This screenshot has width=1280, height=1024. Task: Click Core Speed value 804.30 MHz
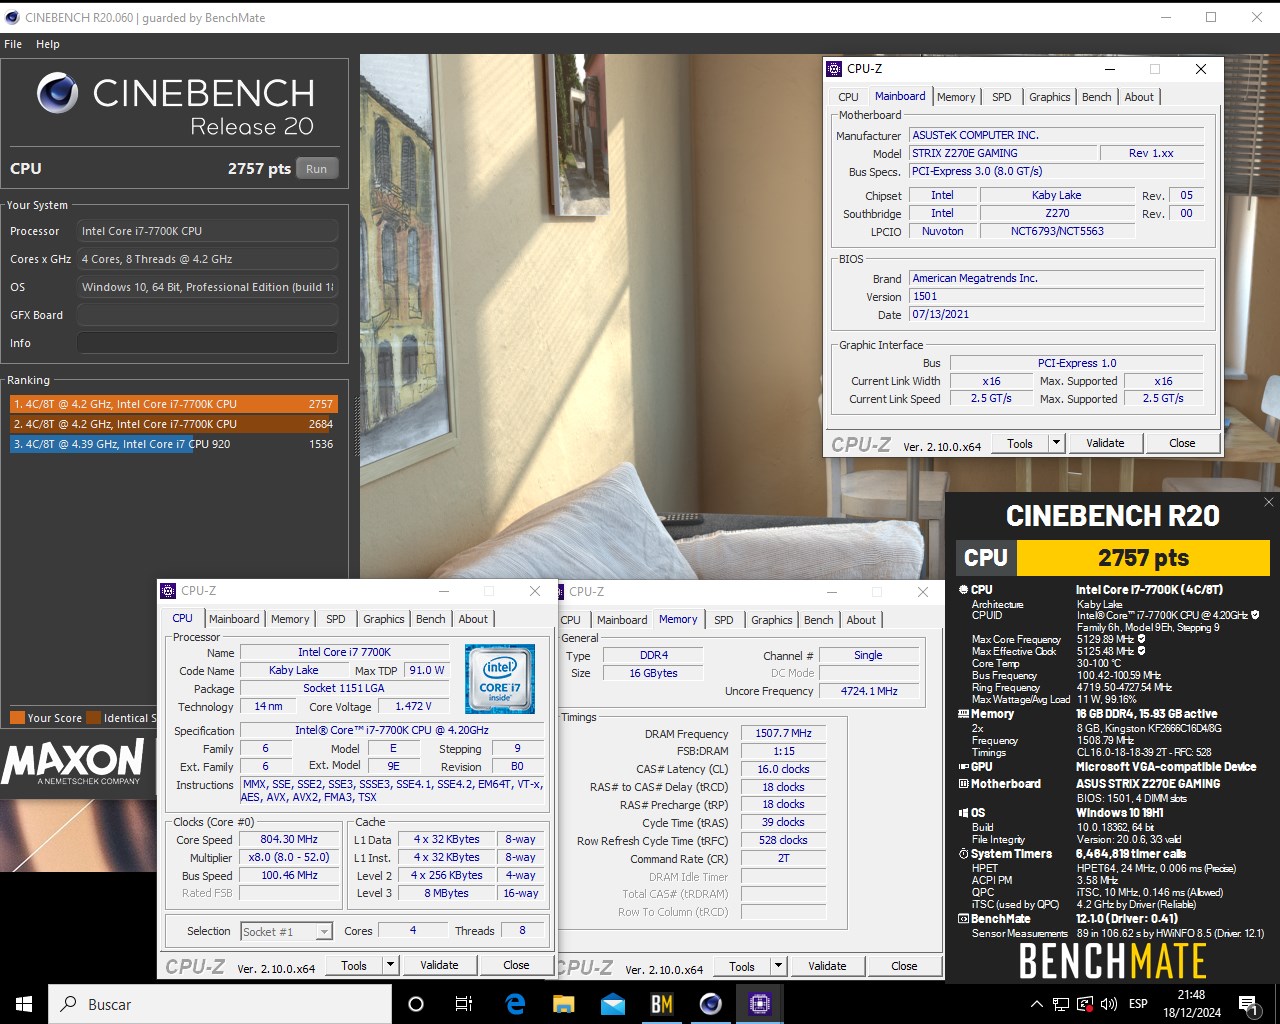[289, 839]
